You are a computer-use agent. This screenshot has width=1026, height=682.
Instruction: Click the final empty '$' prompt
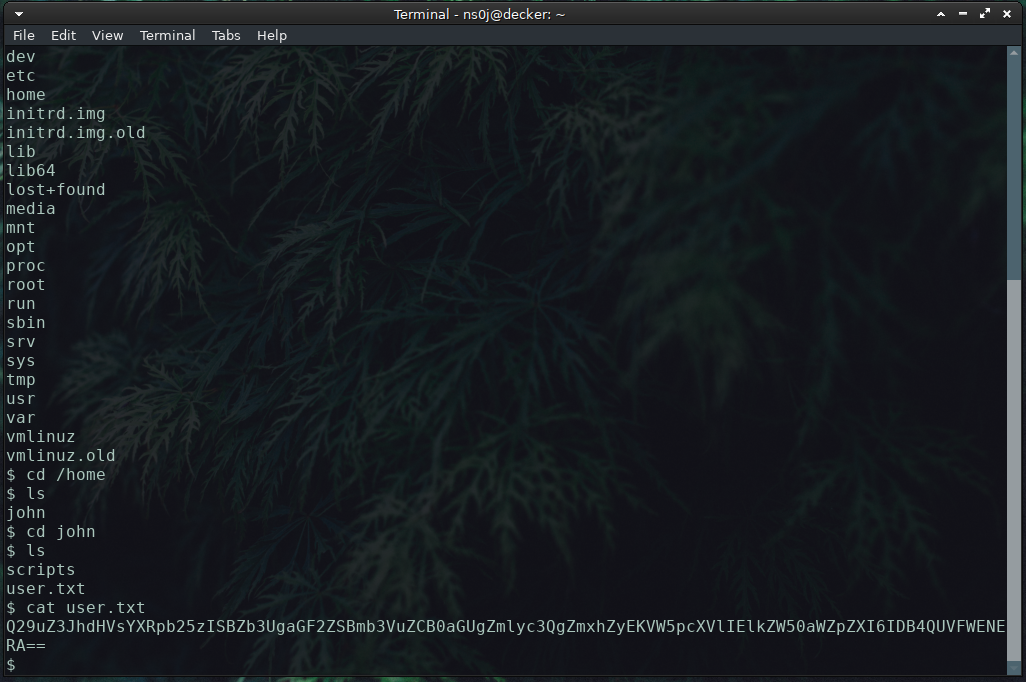tap(10, 665)
